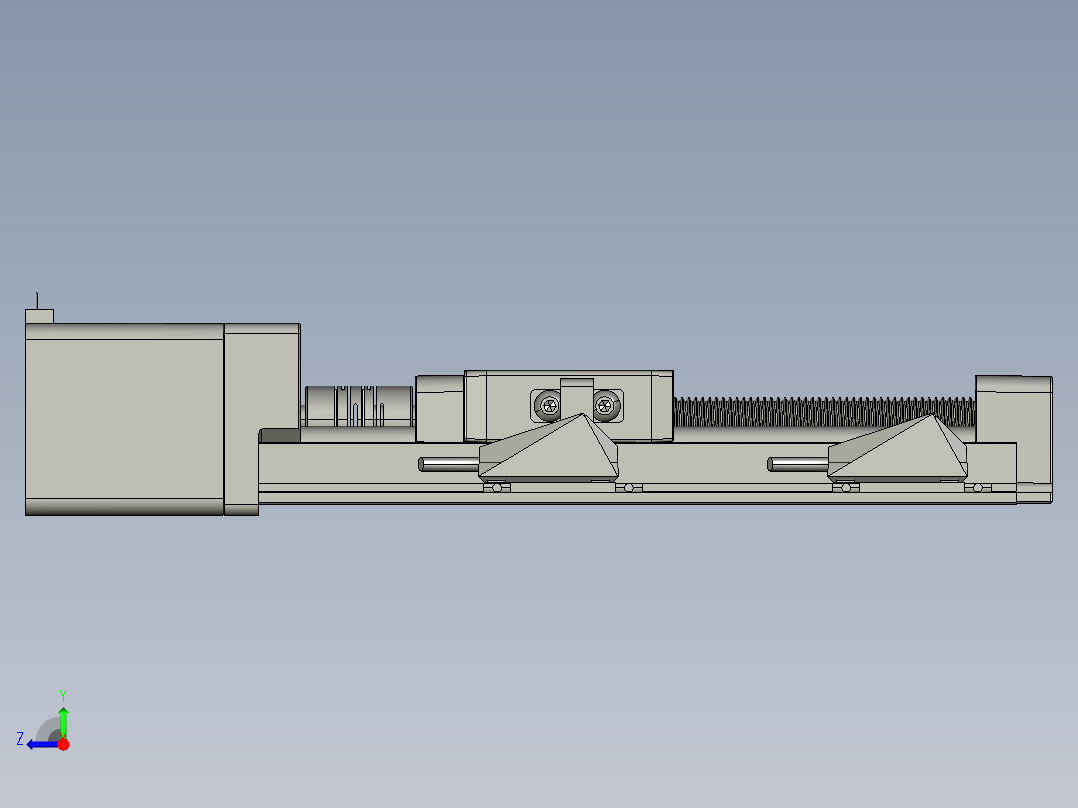Select the left wedge-shaped sensor bracket
Viewport: 1078px width, 808px height.
point(549,448)
